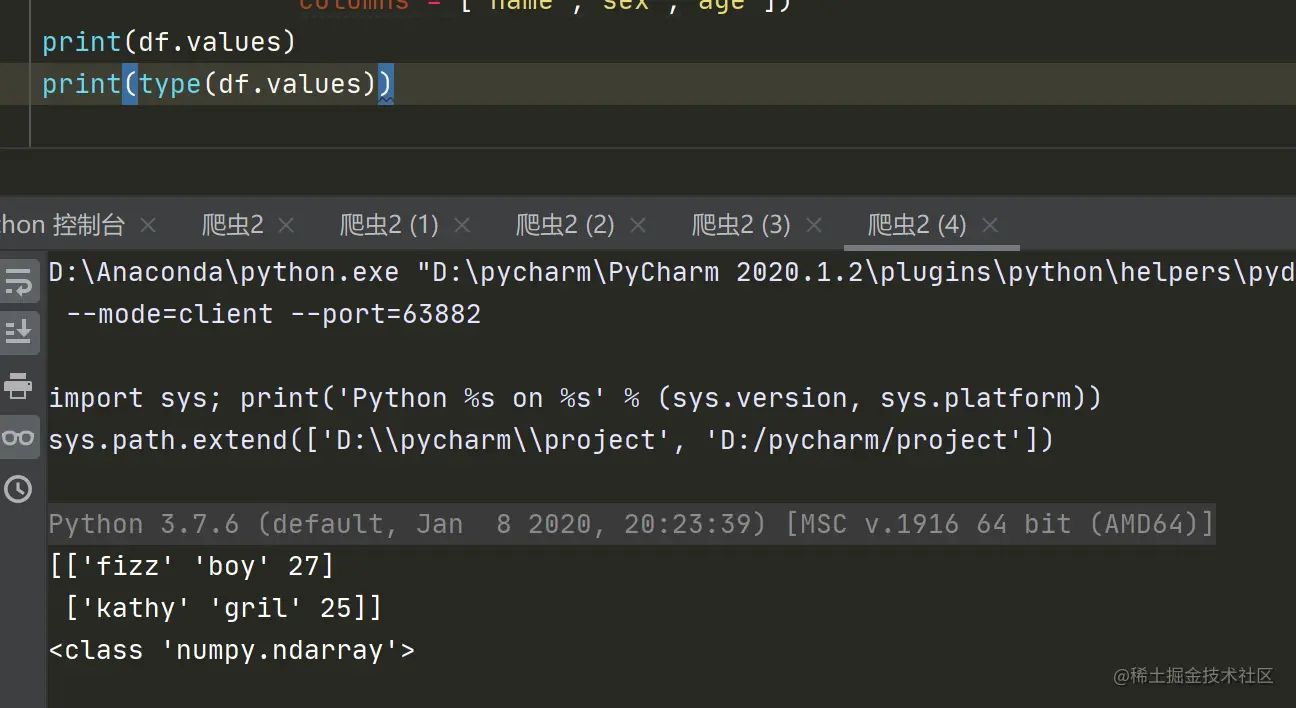Switch to the 爬虫2 (2) tab

[565, 225]
